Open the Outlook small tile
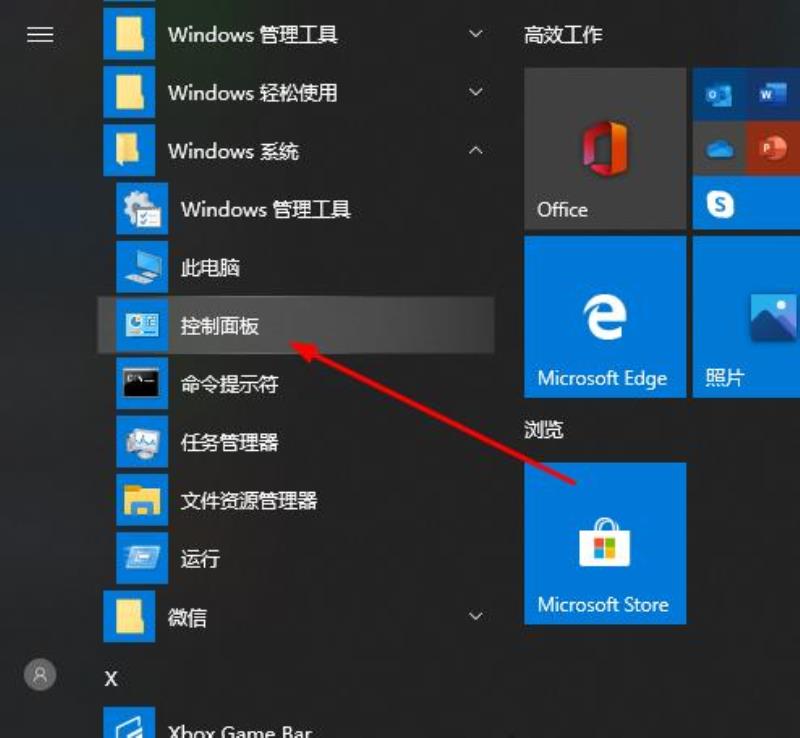Screen dimensions: 800x738 click(x=719, y=94)
